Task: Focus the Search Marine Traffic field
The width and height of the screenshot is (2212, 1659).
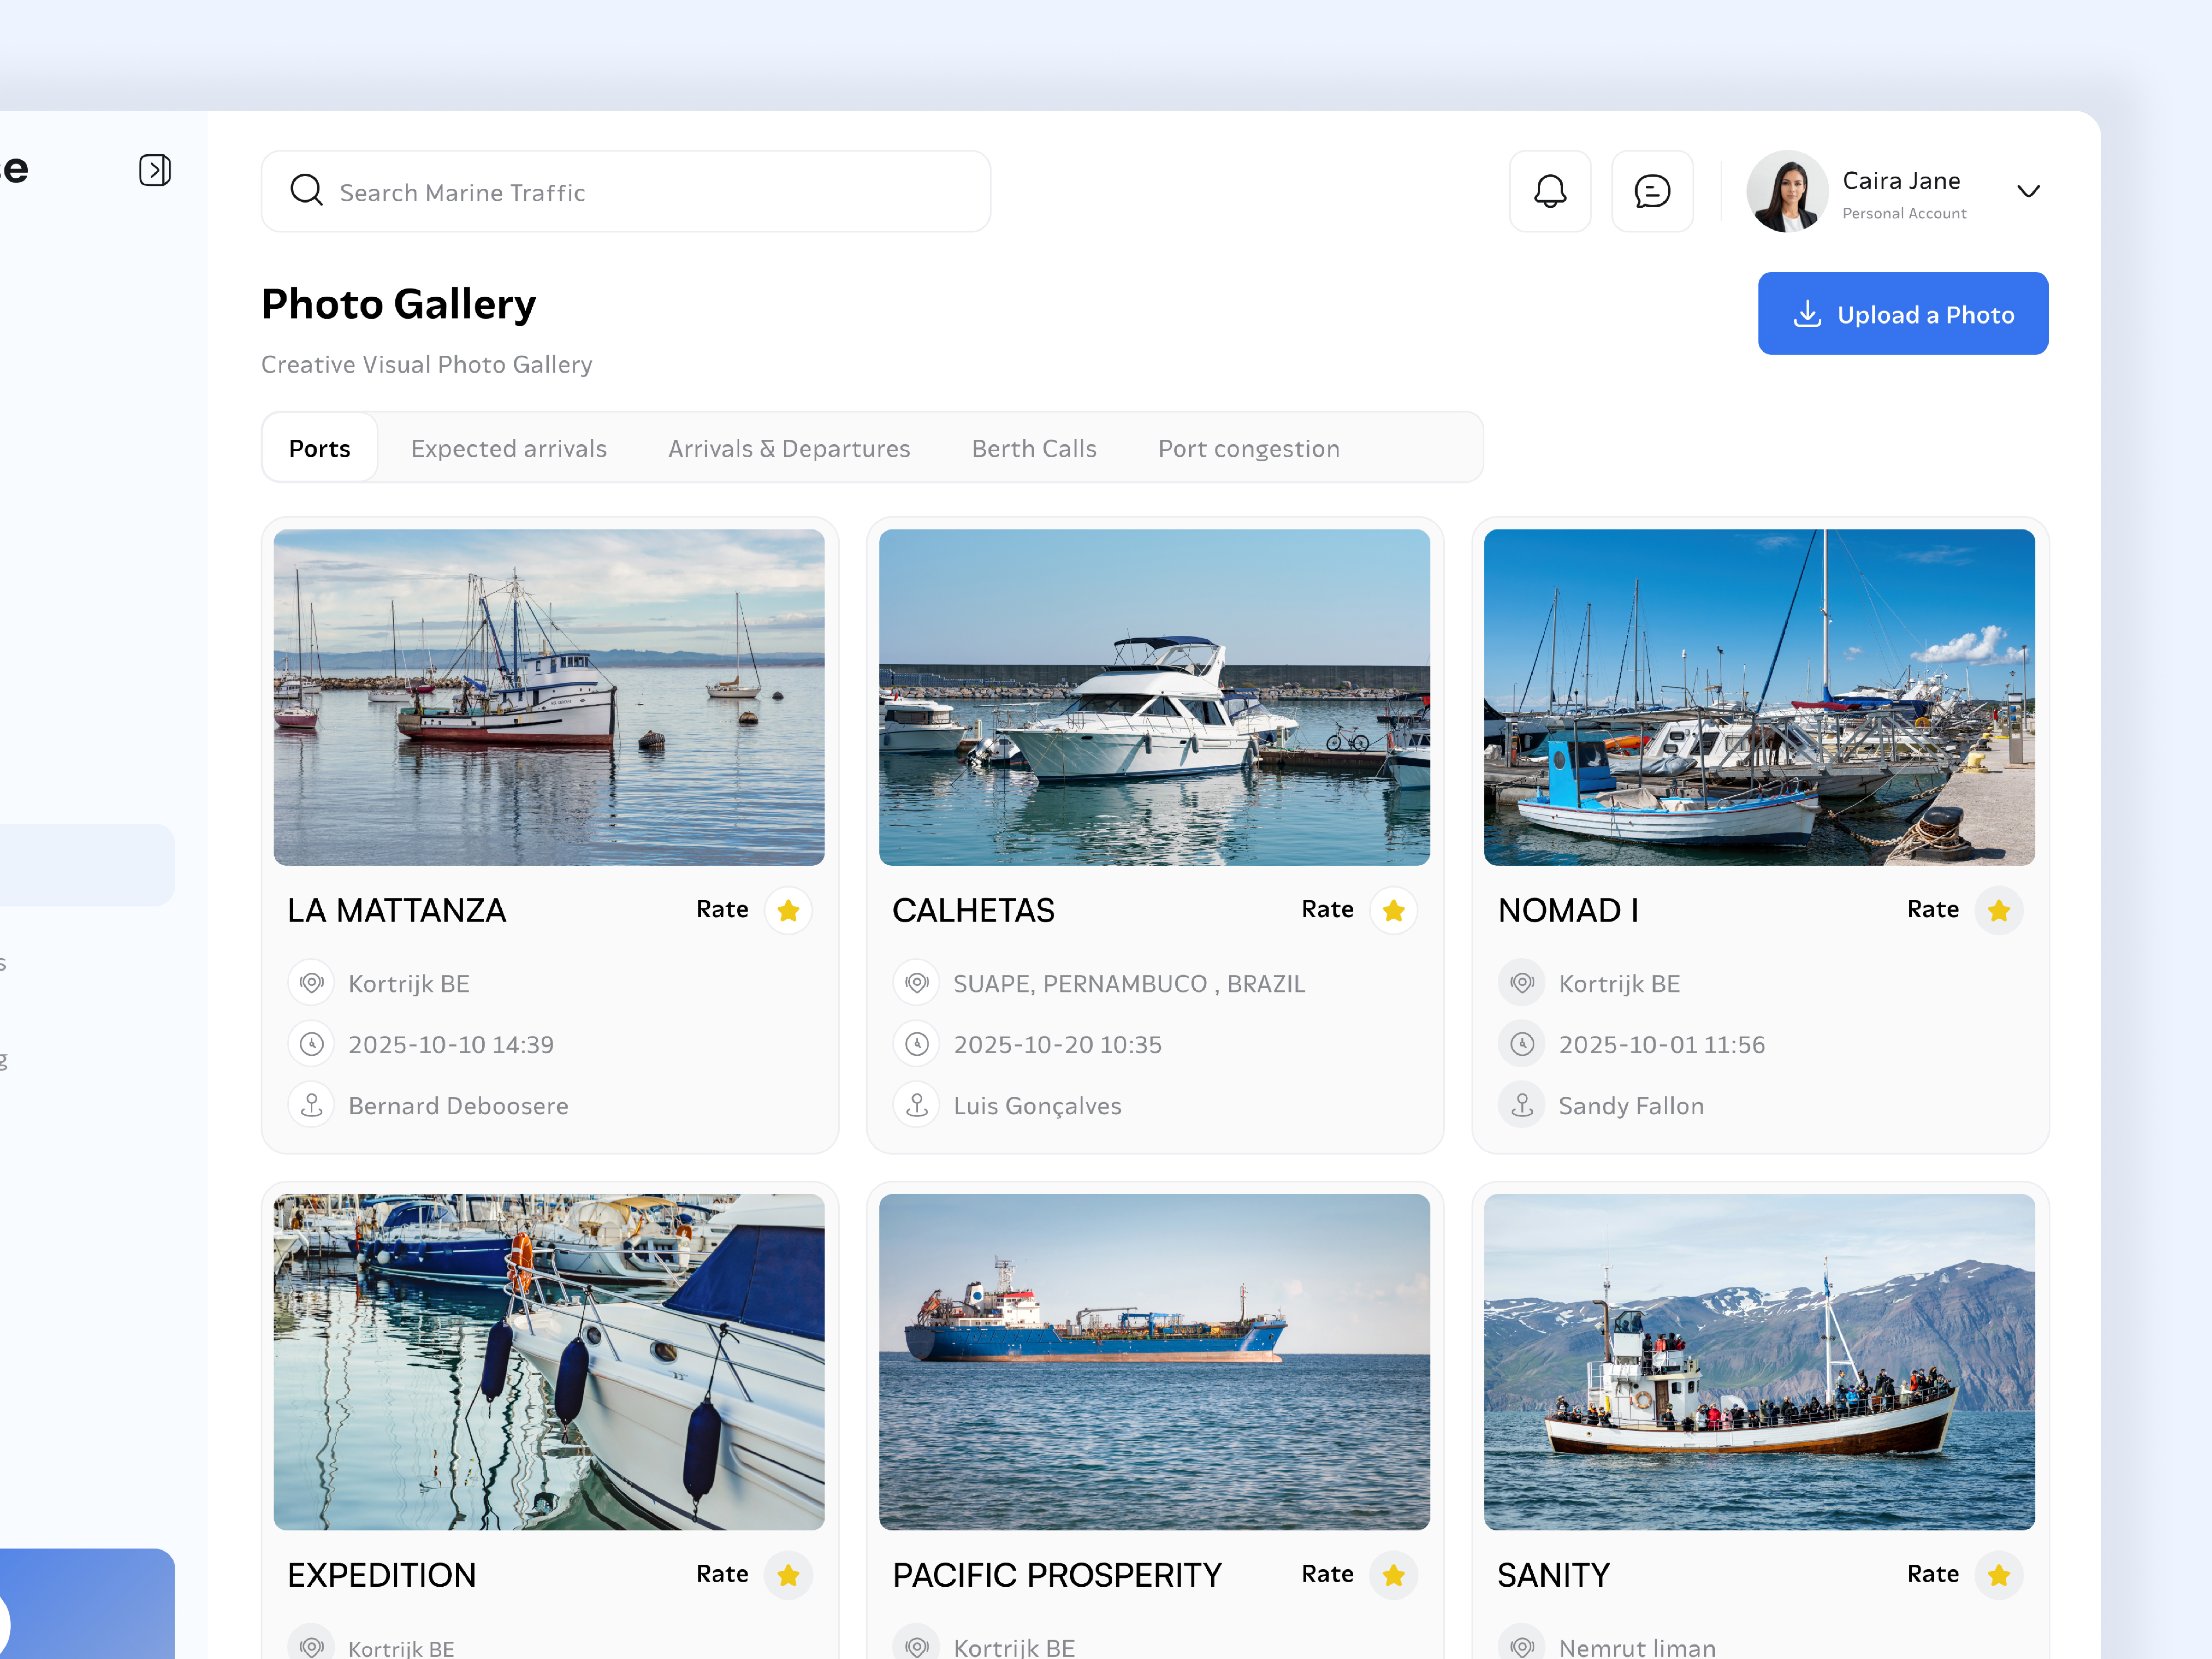Action: [626, 191]
